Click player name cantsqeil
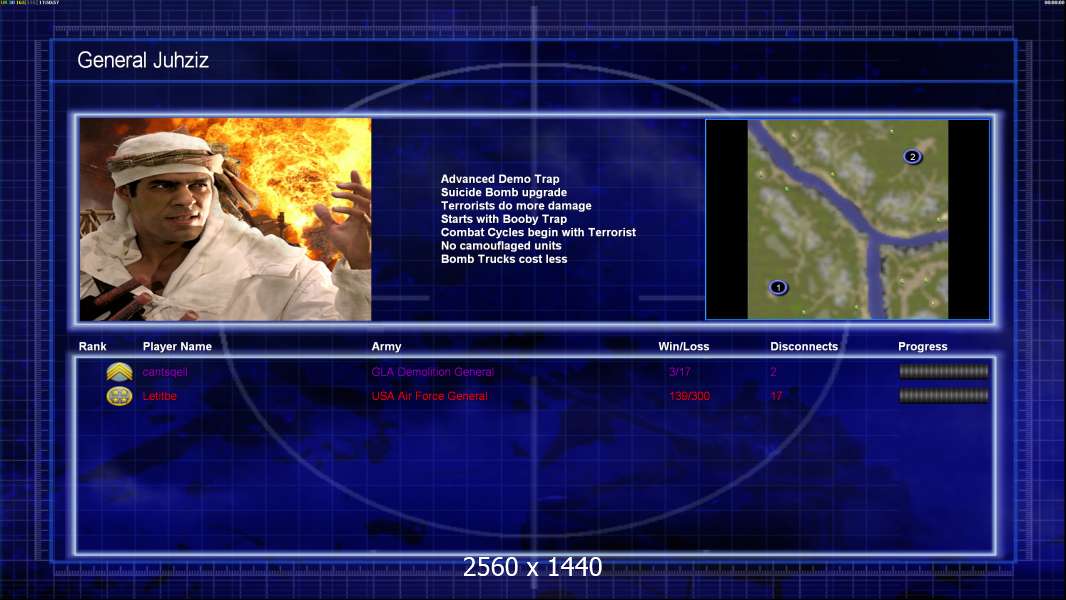 (x=165, y=372)
